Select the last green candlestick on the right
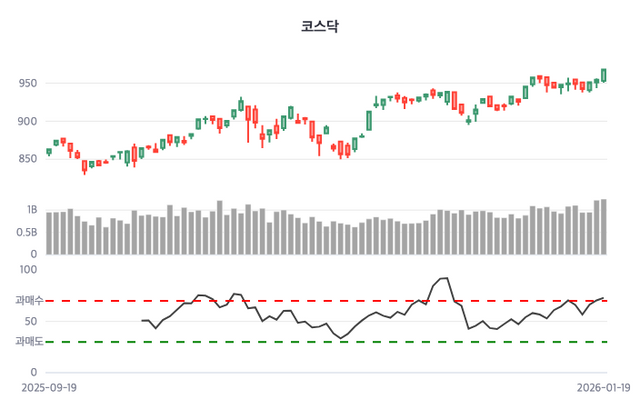Viewport: 640px width, 409px height. click(604, 75)
